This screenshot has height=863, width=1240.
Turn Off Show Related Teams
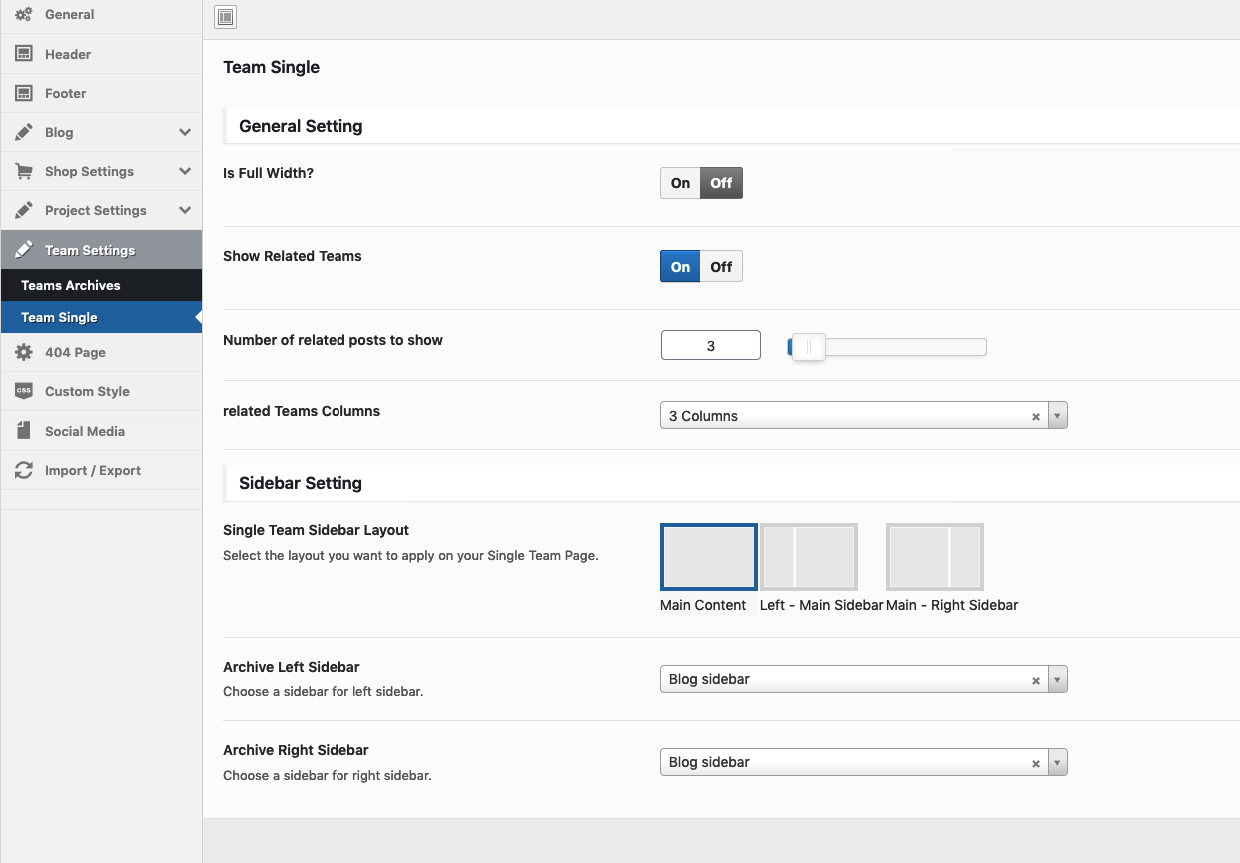[x=721, y=267]
